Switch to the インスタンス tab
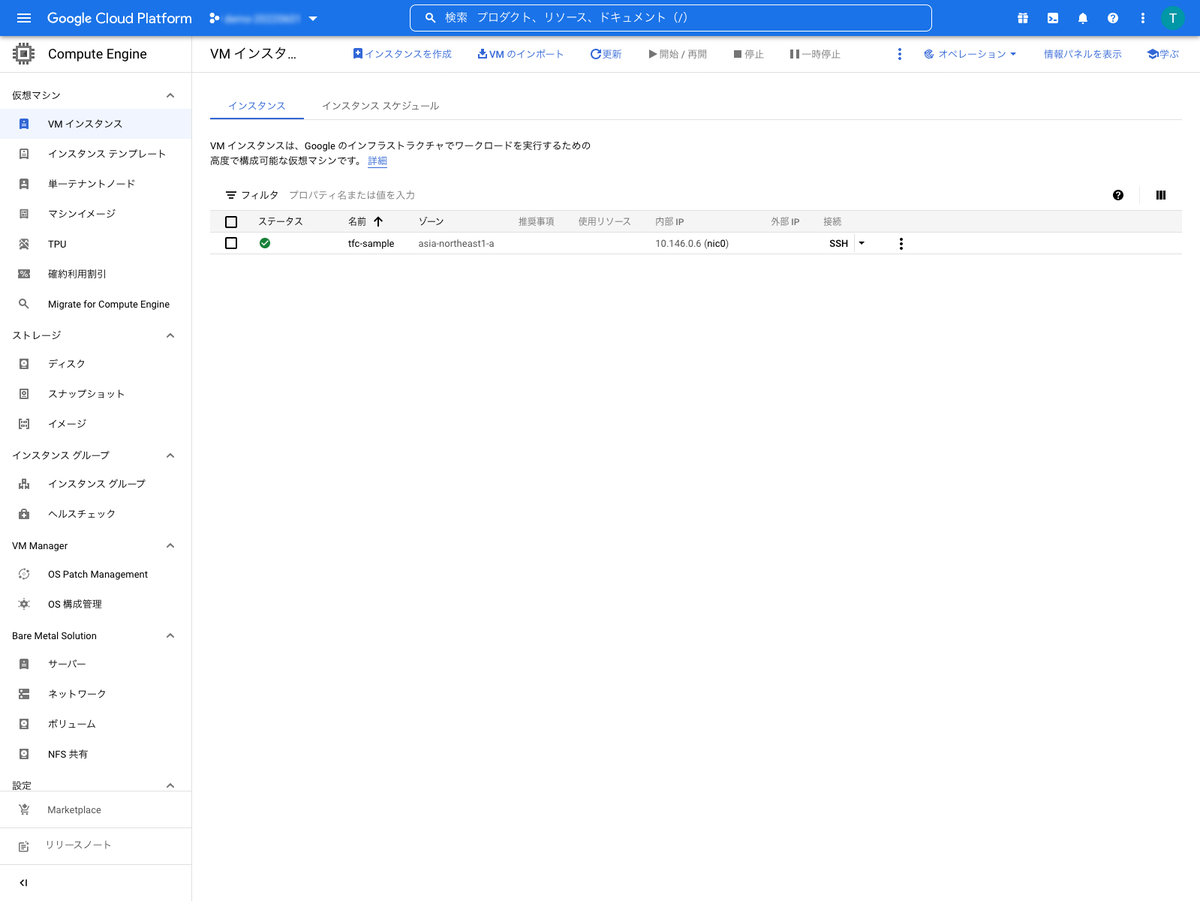1200x901 pixels. 257,106
